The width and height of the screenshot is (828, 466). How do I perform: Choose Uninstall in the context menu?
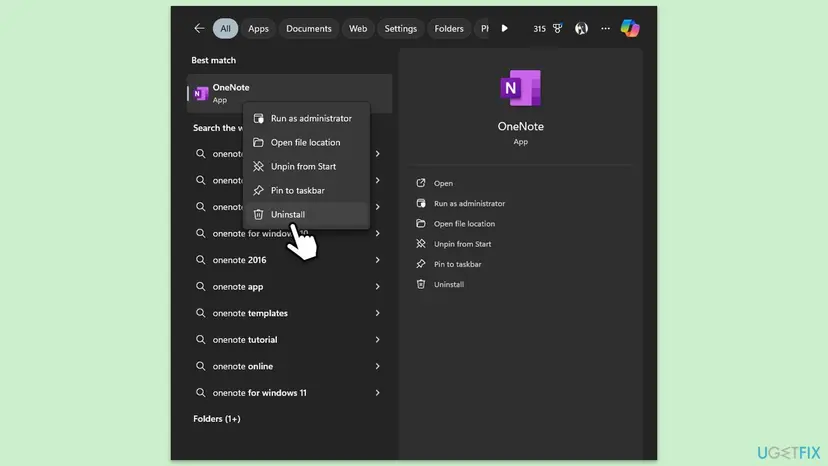[306, 215]
